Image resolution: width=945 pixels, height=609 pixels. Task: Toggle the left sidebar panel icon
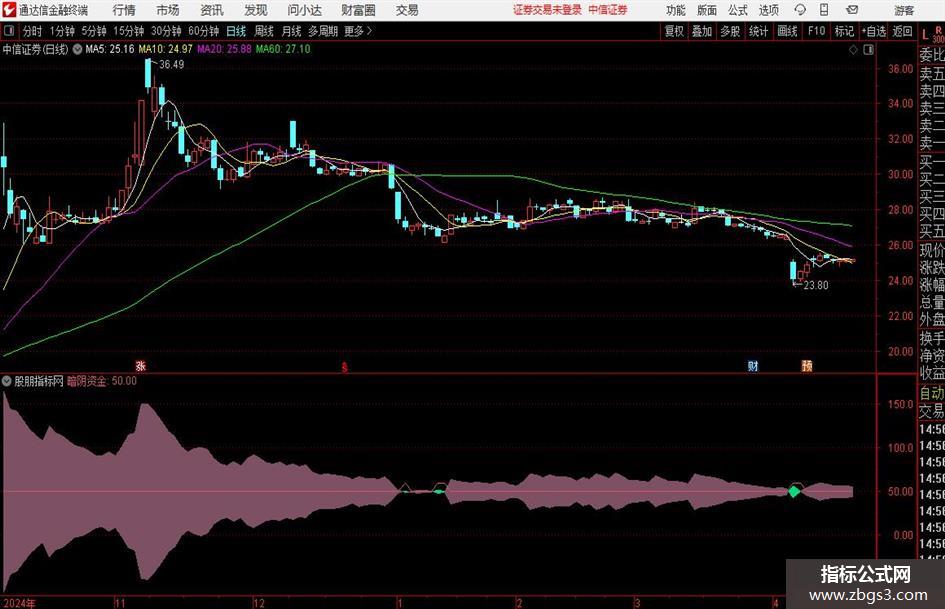tap(9, 31)
